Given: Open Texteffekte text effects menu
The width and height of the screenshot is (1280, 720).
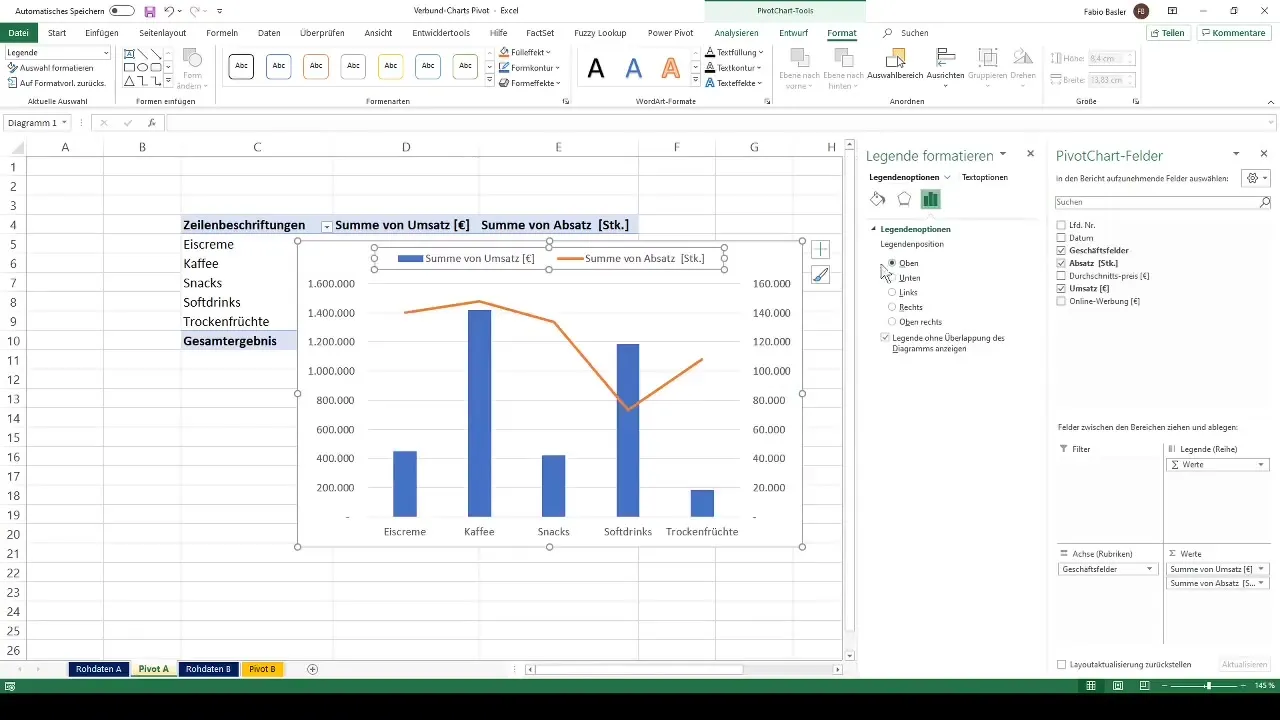Looking at the screenshot, I should pos(734,83).
